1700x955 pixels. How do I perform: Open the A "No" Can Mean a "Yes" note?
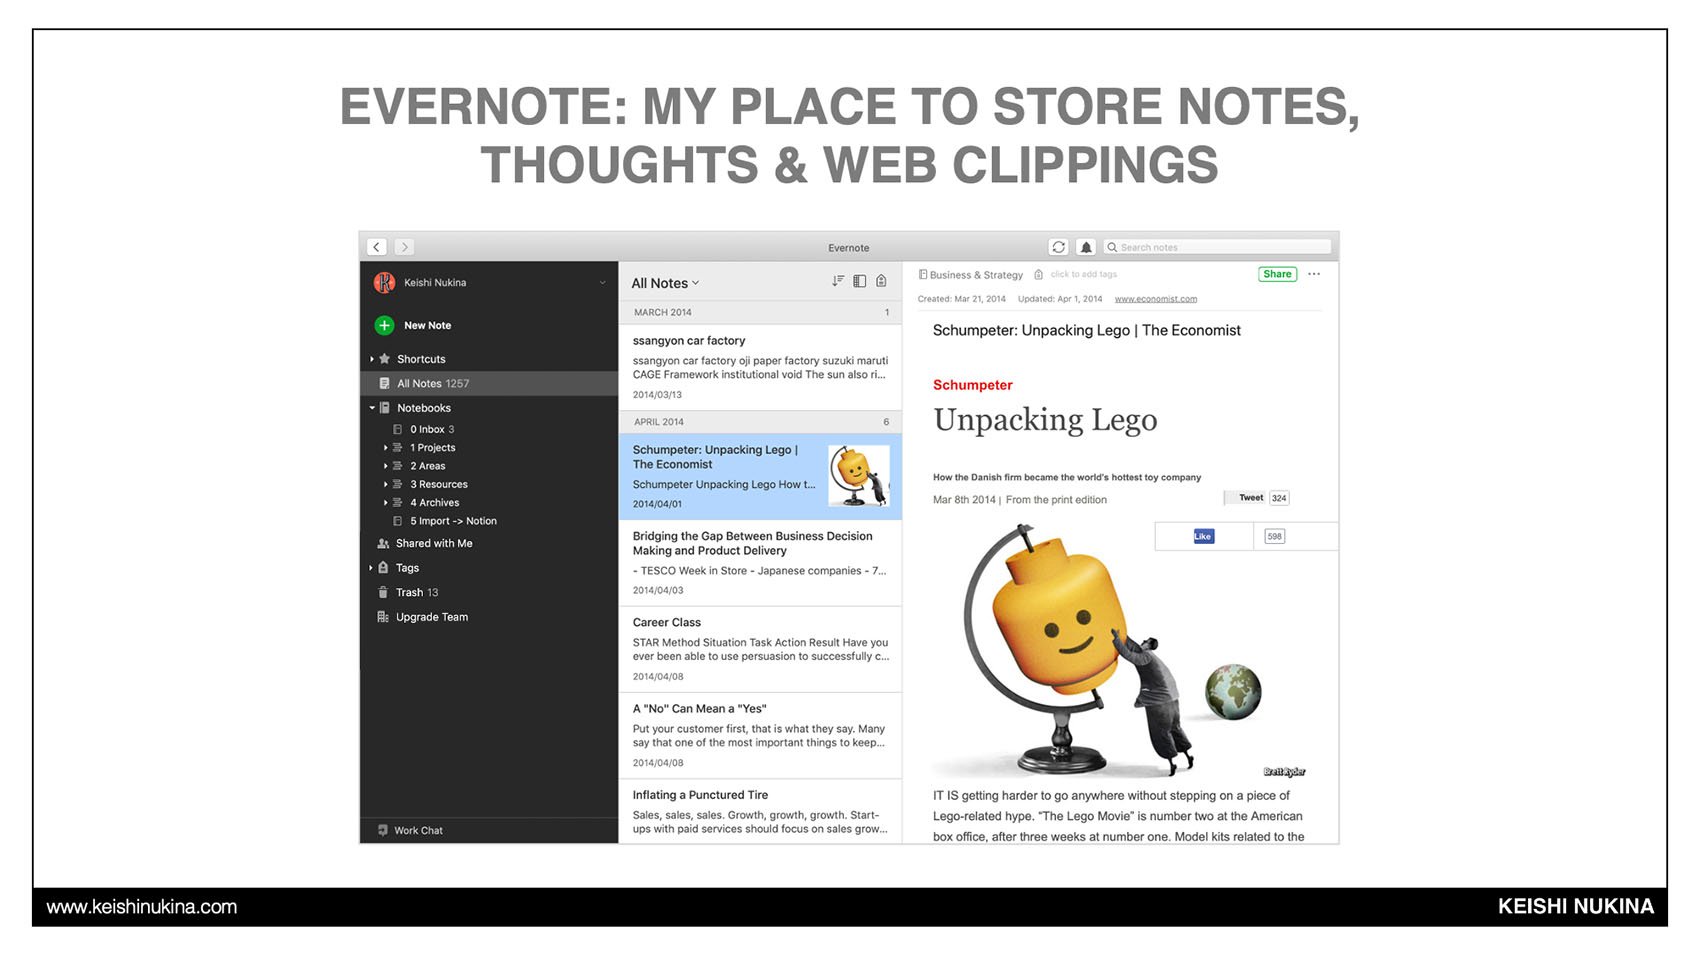click(760, 735)
